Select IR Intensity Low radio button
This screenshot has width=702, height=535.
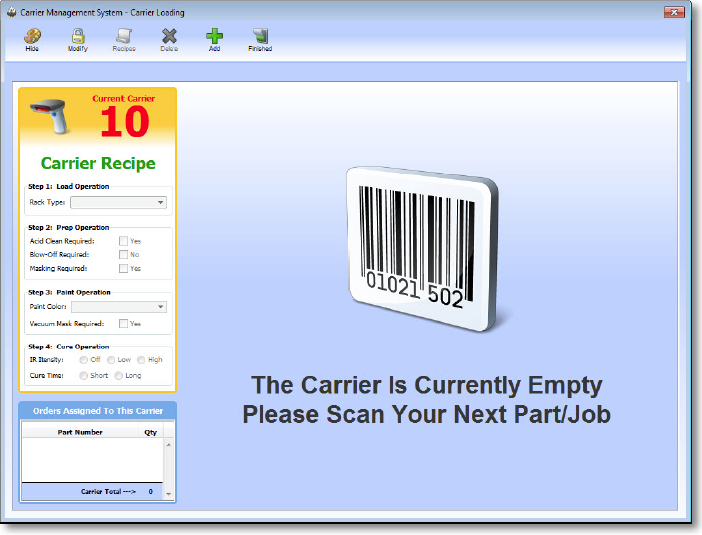pyautogui.click(x=111, y=360)
